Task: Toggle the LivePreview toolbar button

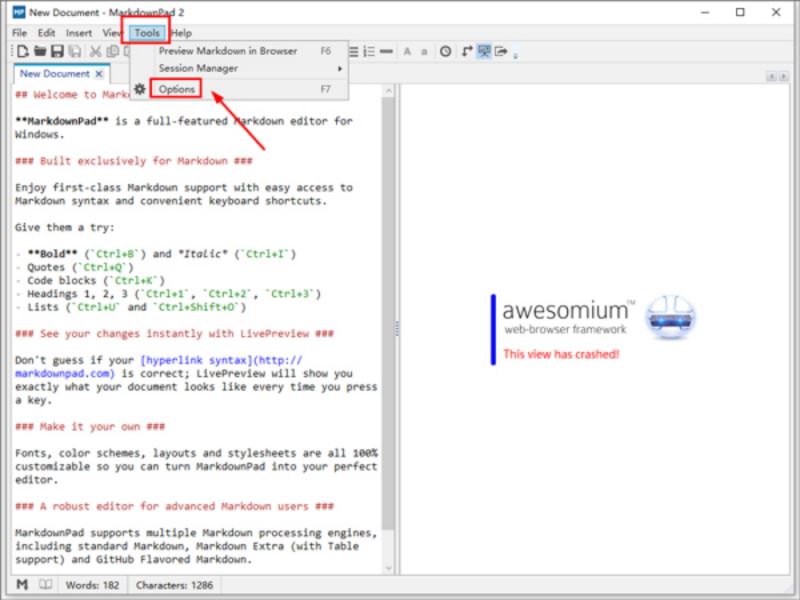Action: click(x=484, y=51)
